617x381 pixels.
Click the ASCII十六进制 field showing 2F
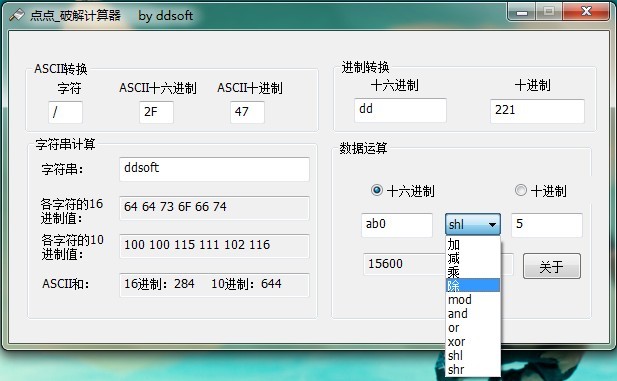(156, 112)
